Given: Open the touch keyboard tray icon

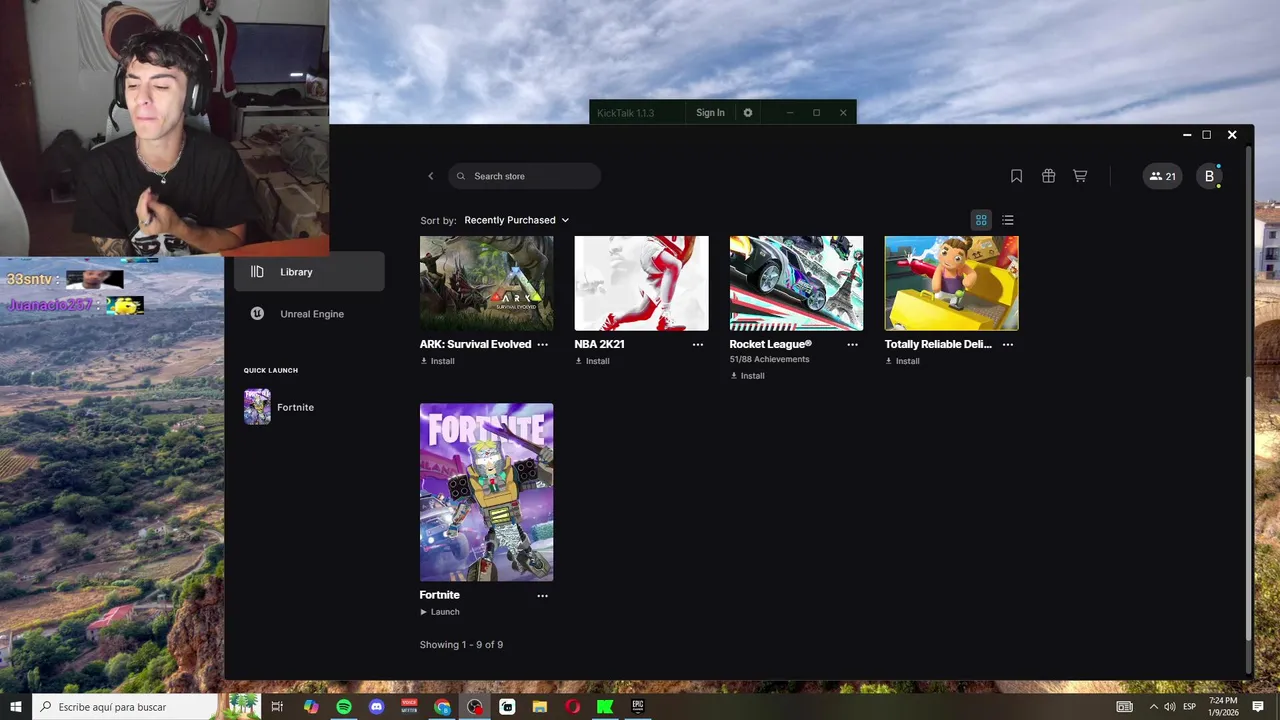Looking at the screenshot, I should coord(1125,707).
